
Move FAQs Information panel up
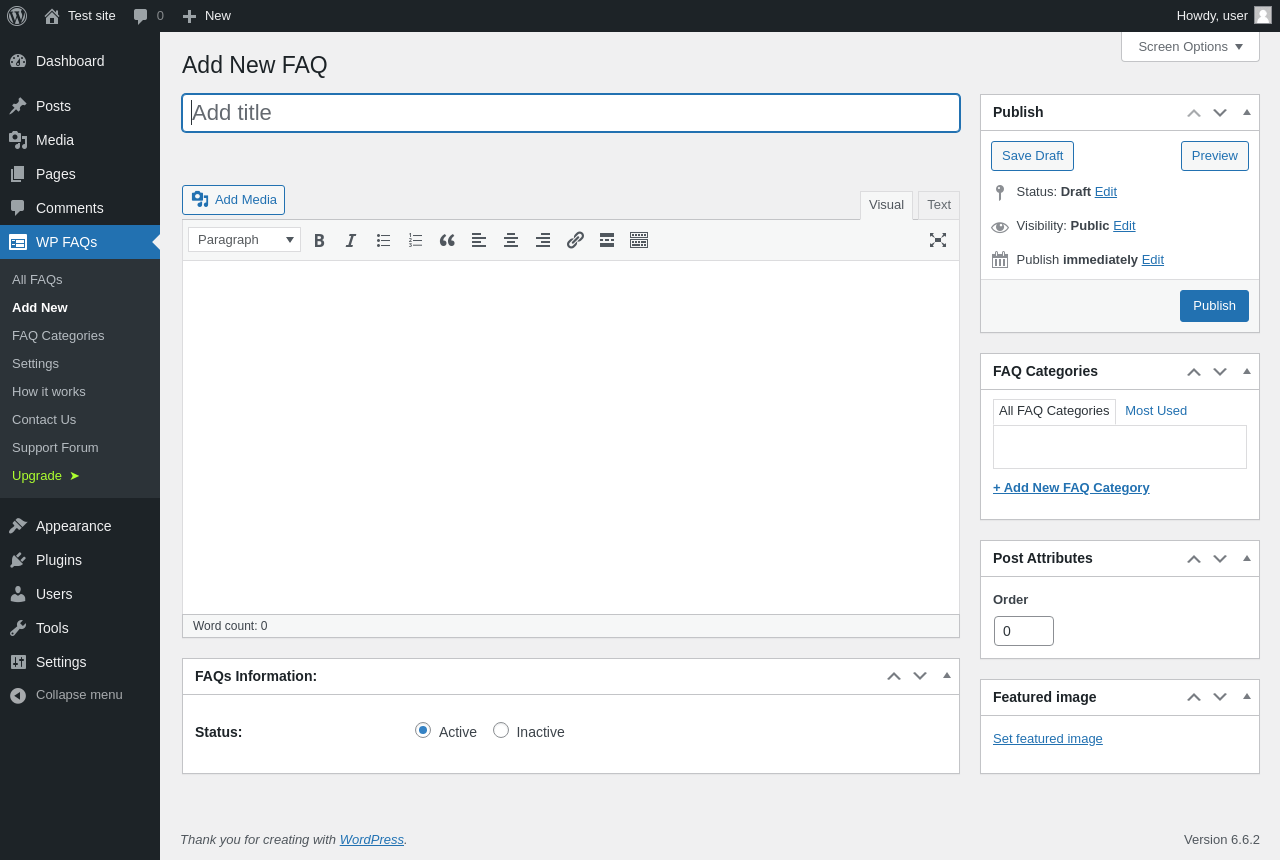pyautogui.click(x=894, y=677)
